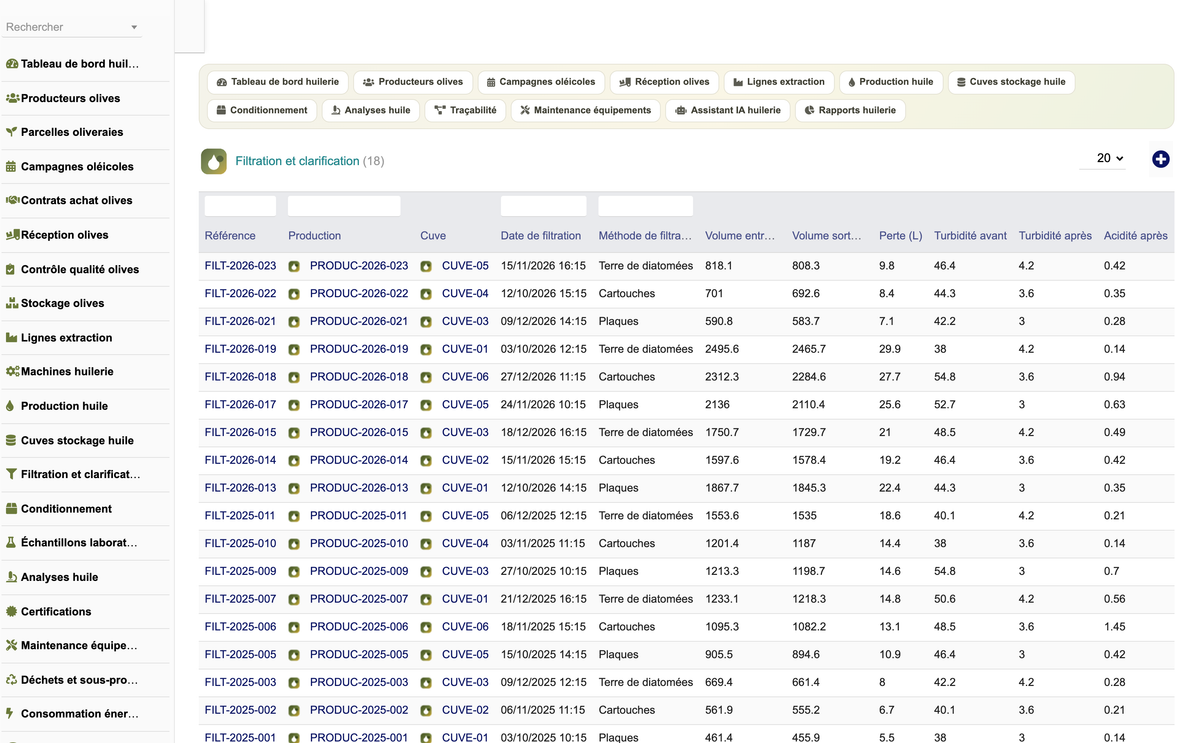Screen dimensions: 1200x743
Task: Open record FILT-2025-006
Action: tap(240, 627)
